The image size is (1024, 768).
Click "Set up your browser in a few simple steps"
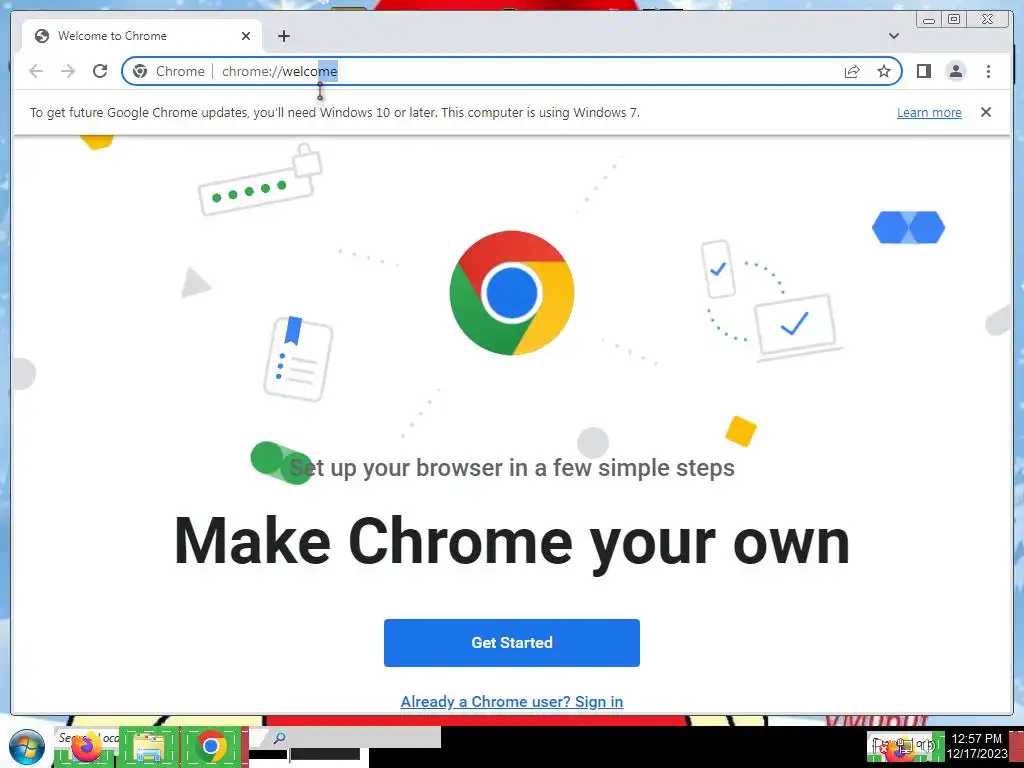coord(511,468)
